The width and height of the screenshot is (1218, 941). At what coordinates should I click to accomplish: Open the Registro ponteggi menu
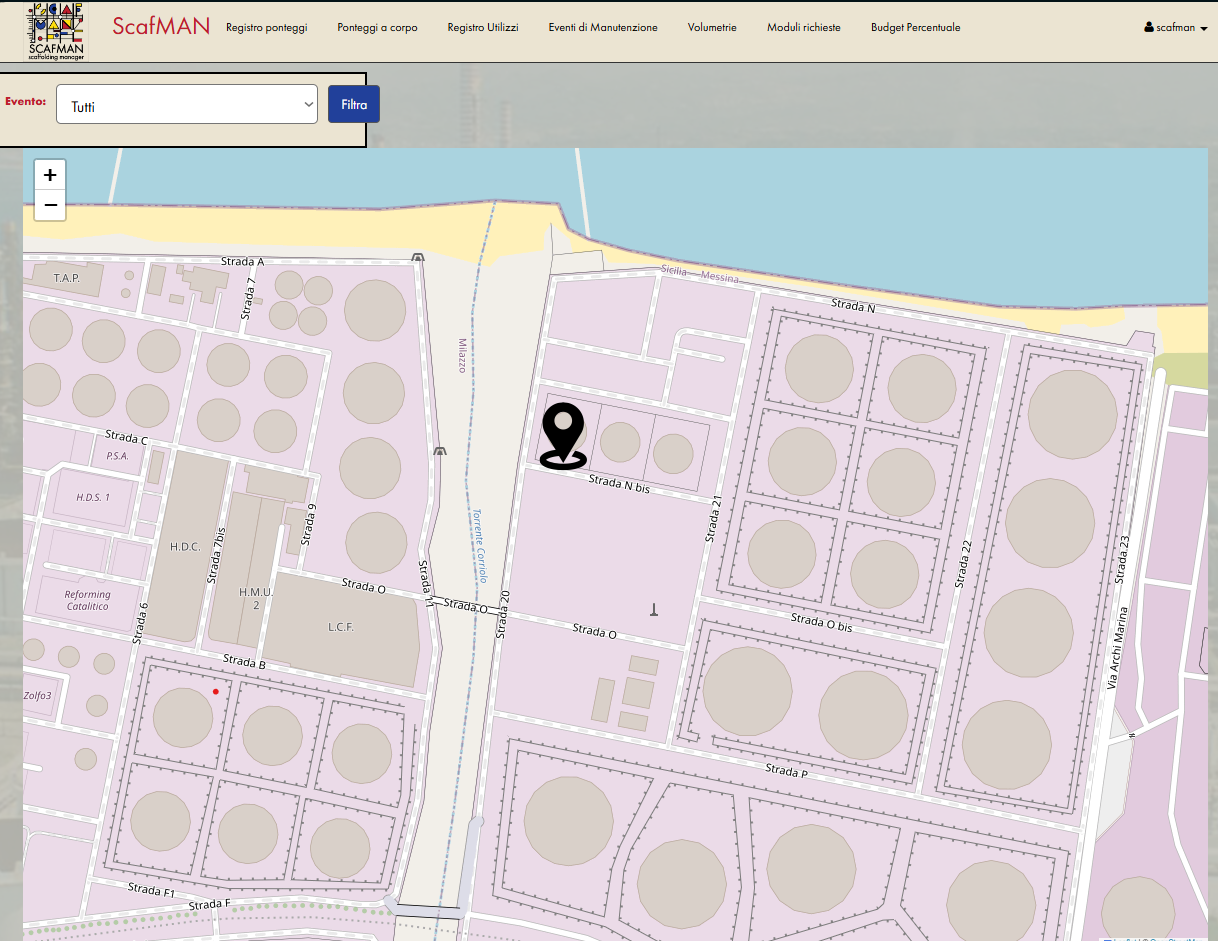[x=267, y=28]
